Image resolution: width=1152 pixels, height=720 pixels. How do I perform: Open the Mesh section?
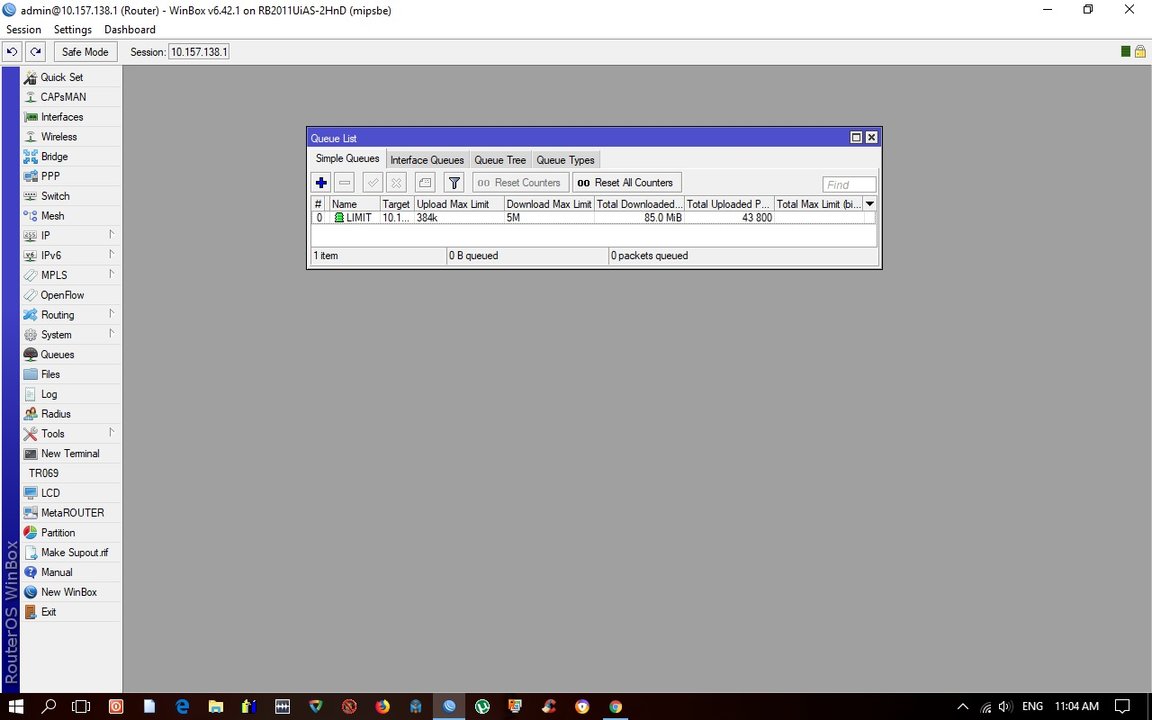(x=71, y=216)
